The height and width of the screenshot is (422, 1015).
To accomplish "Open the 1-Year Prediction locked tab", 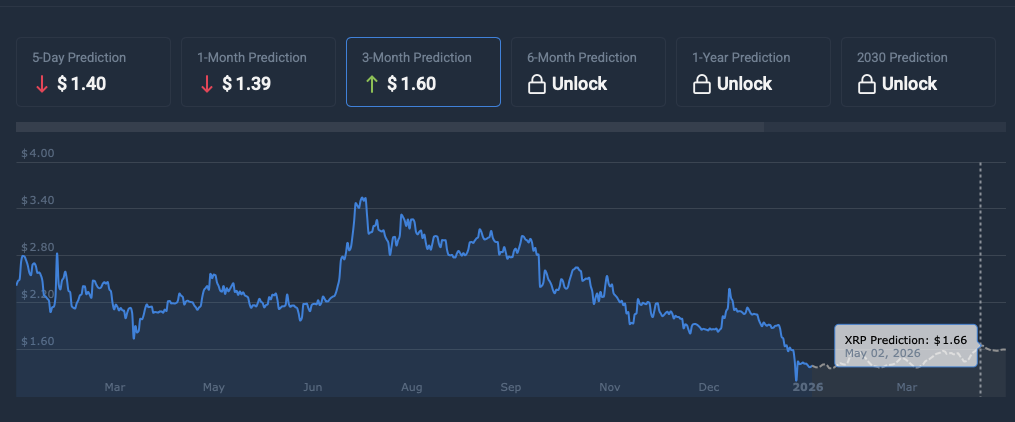I will [753, 72].
